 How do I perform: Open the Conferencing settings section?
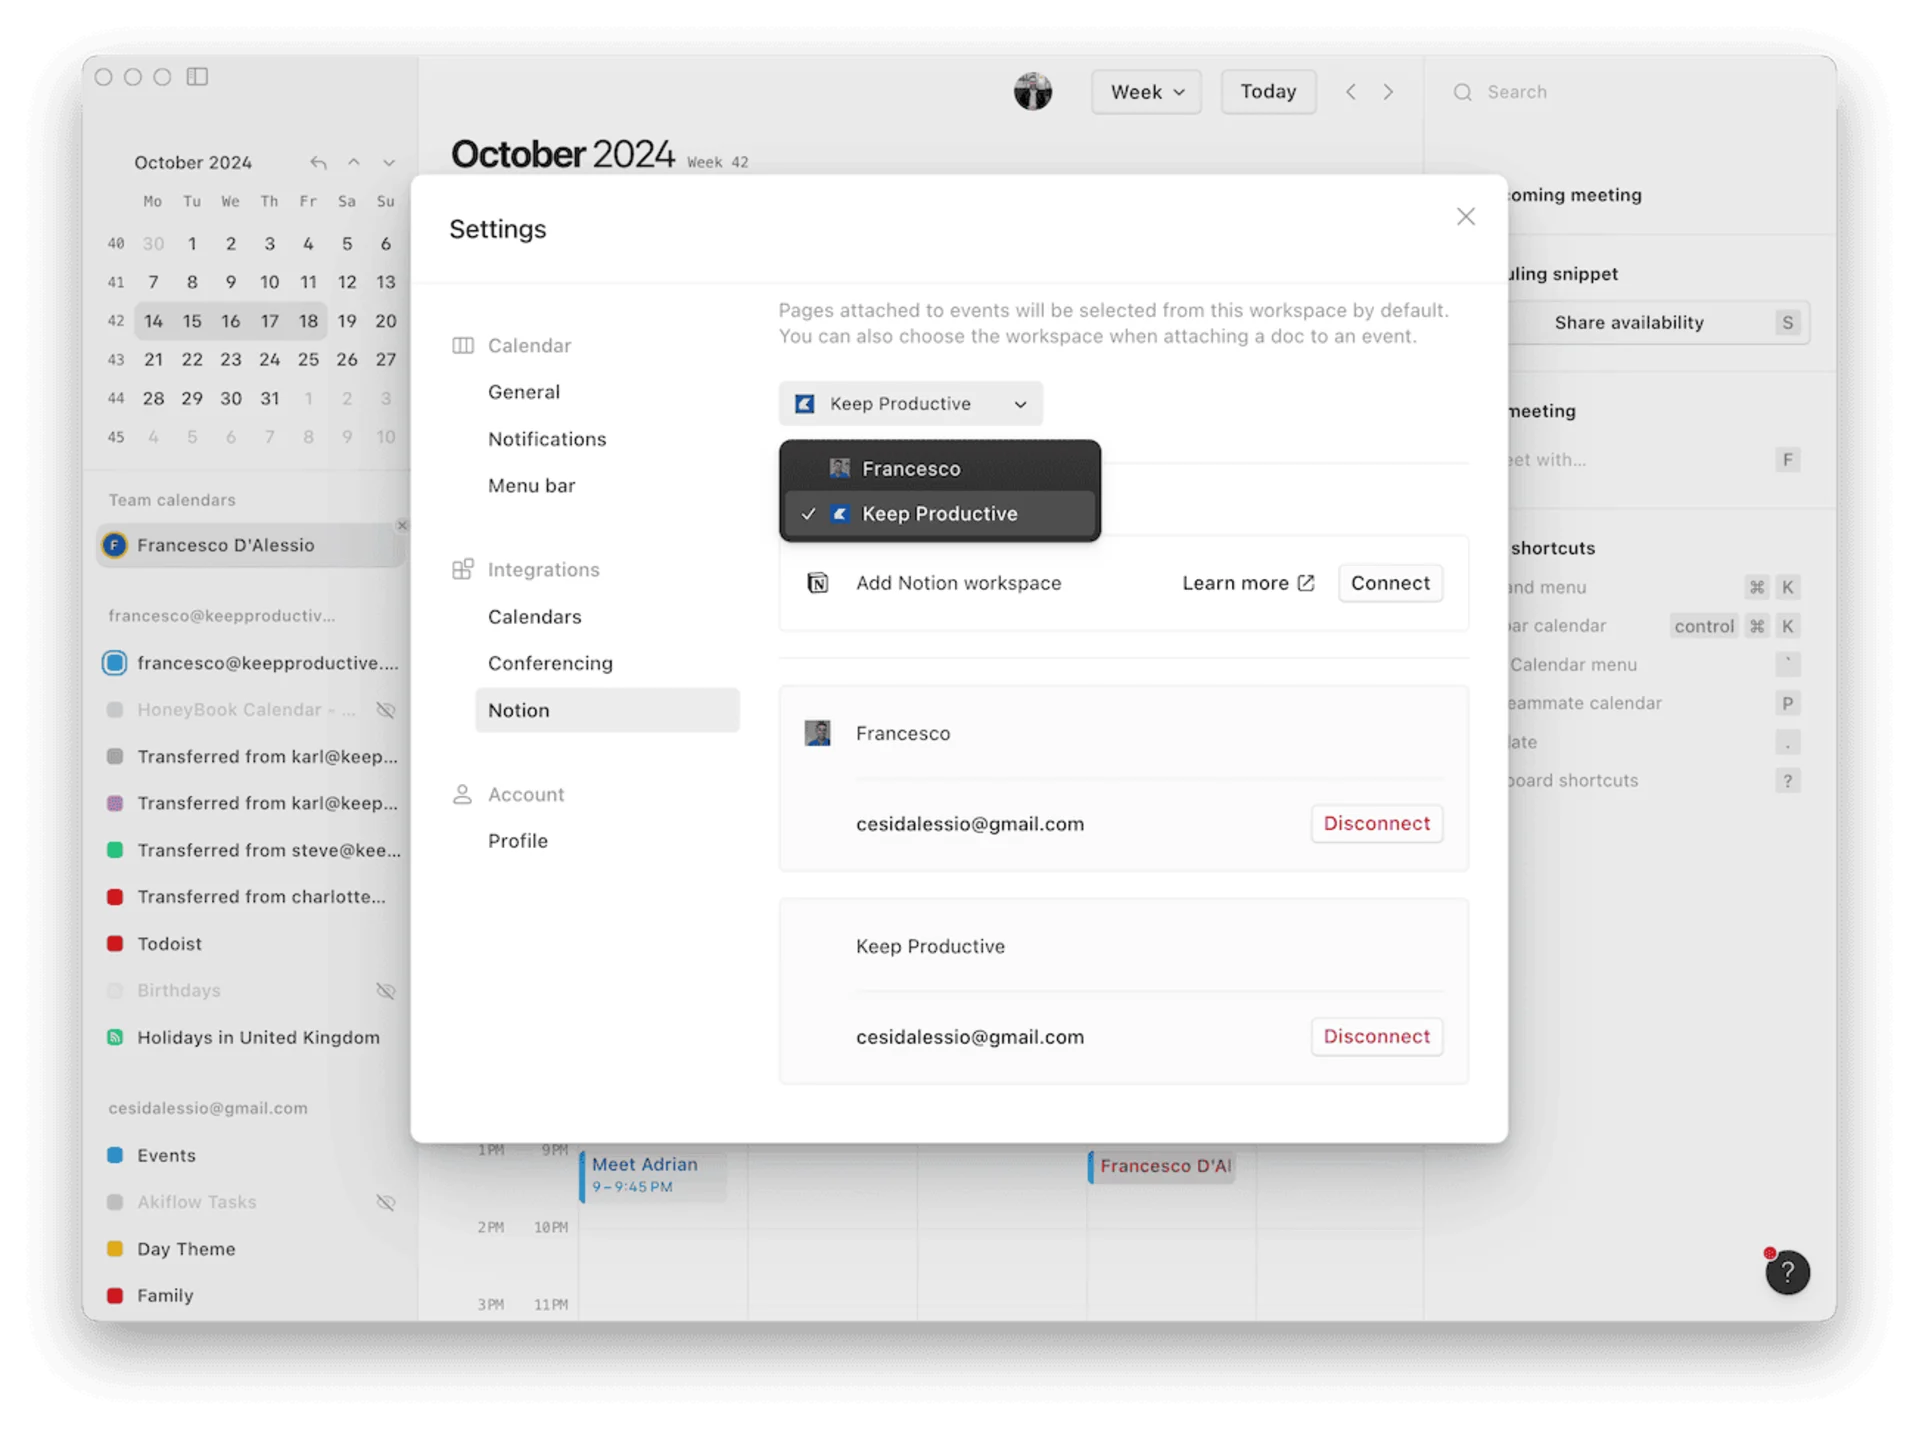point(550,664)
